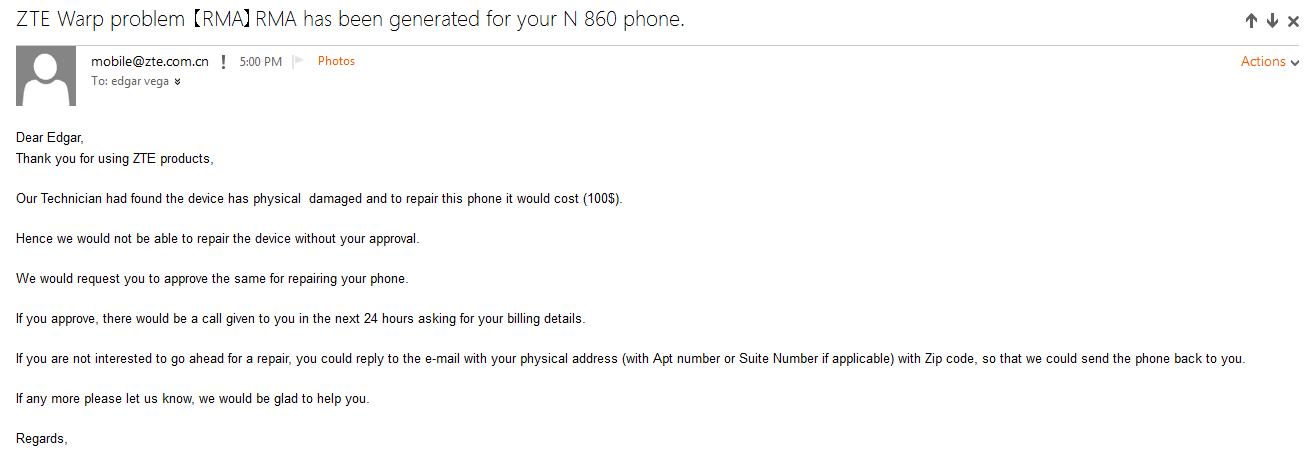Click the 5:00 PM timestamp

(x=260, y=62)
